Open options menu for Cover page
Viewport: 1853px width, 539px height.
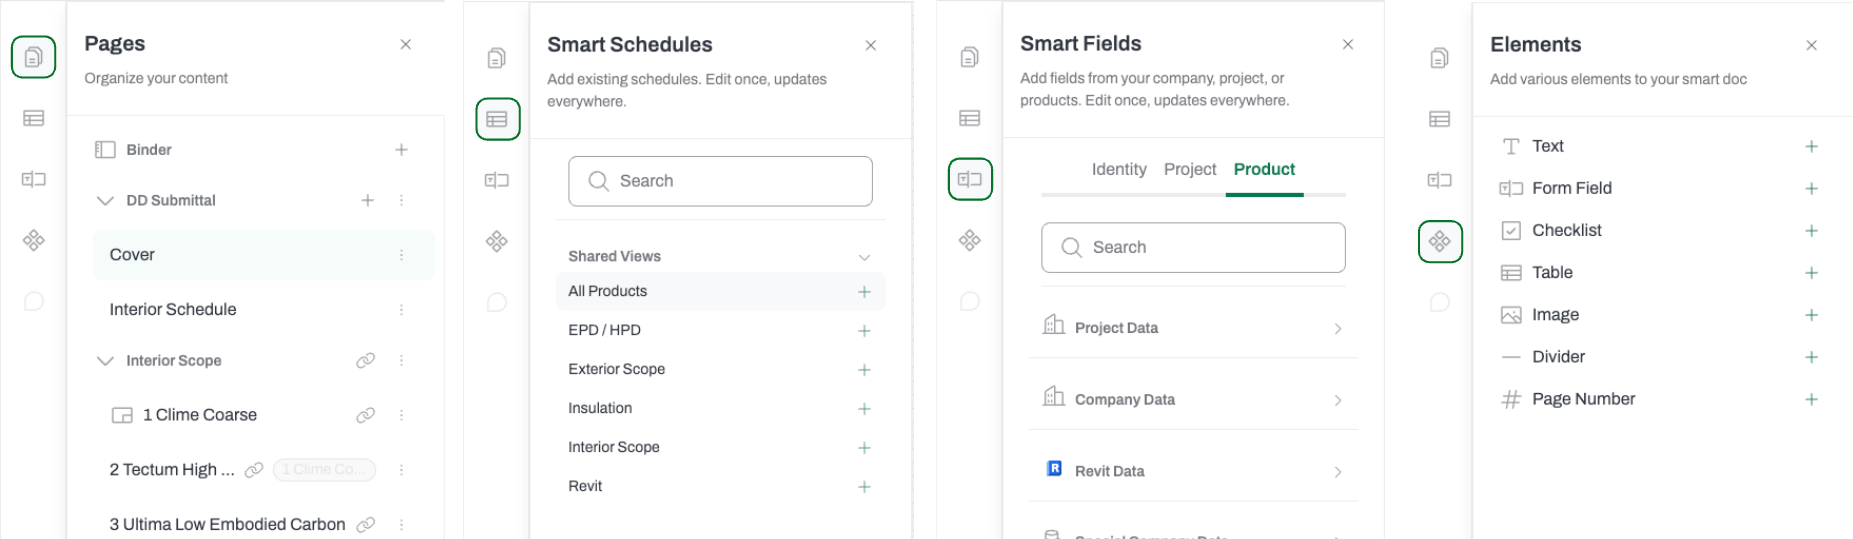401,255
